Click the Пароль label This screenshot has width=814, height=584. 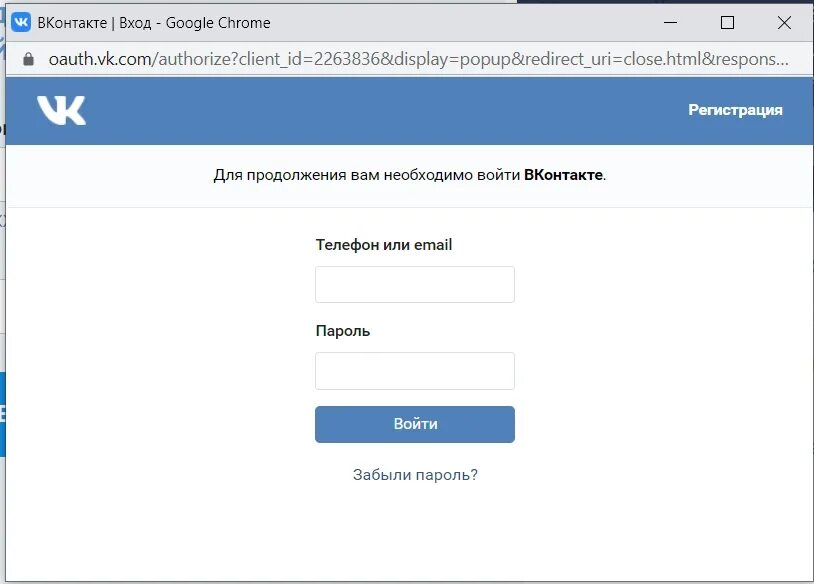[343, 331]
